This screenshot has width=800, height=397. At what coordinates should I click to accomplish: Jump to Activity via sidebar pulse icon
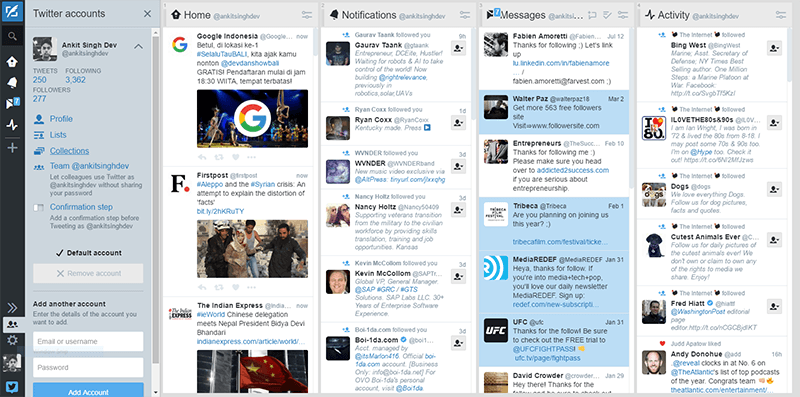point(12,125)
